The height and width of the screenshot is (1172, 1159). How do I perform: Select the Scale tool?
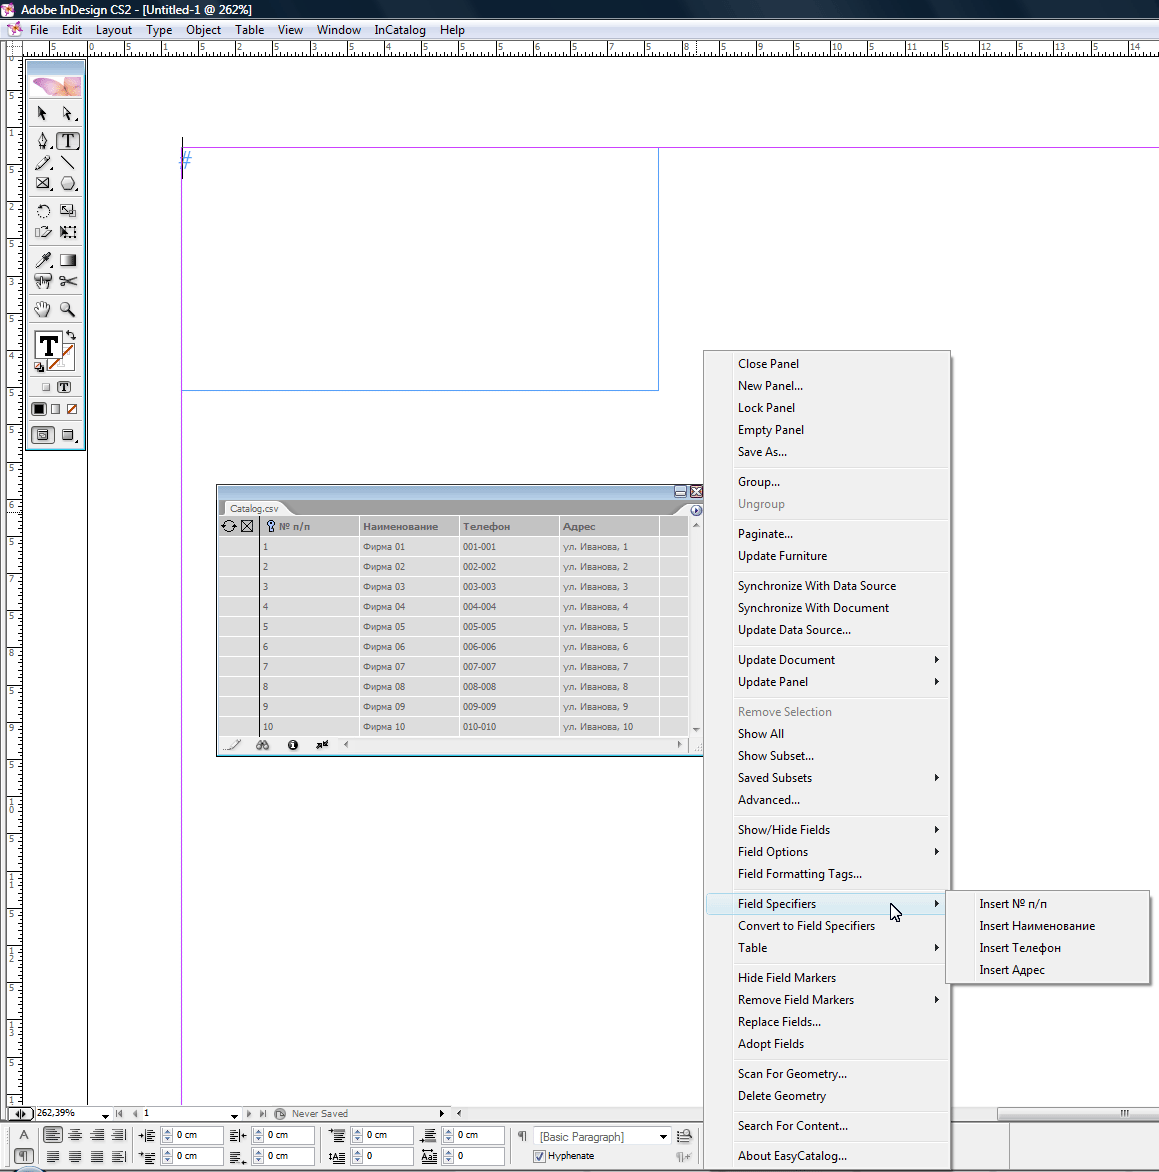point(68,211)
